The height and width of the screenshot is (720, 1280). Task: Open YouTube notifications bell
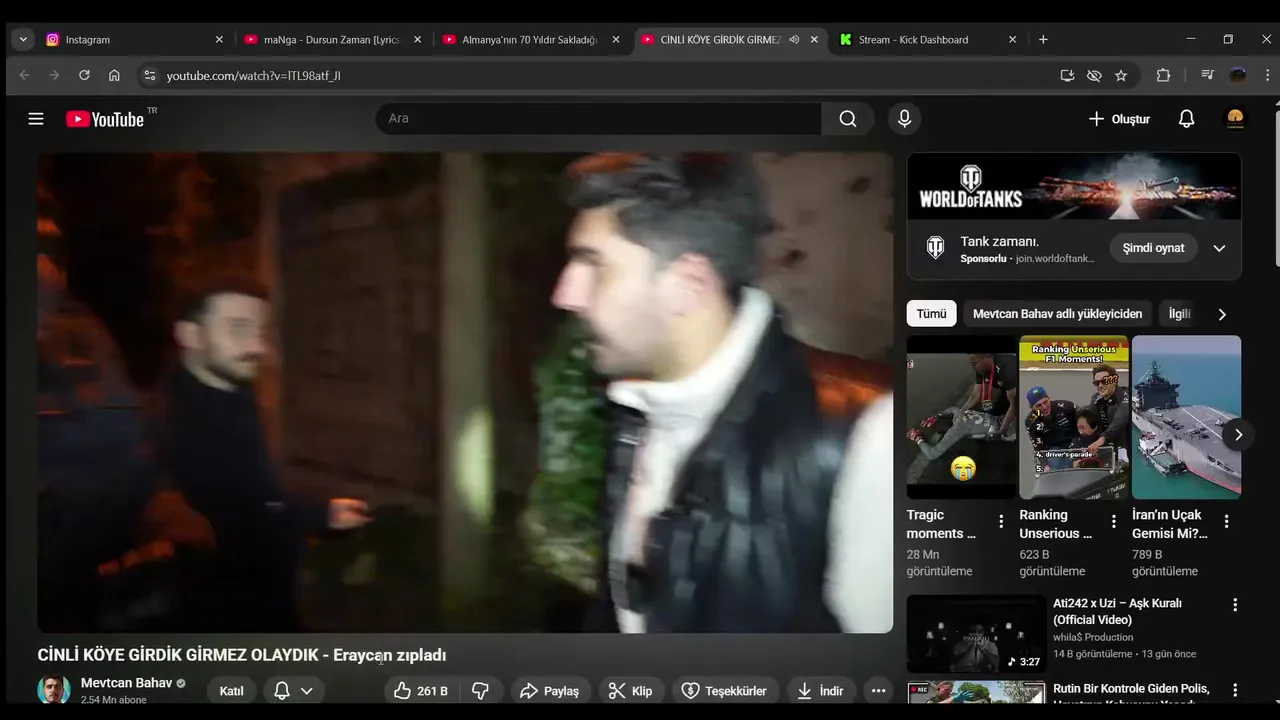(1186, 119)
